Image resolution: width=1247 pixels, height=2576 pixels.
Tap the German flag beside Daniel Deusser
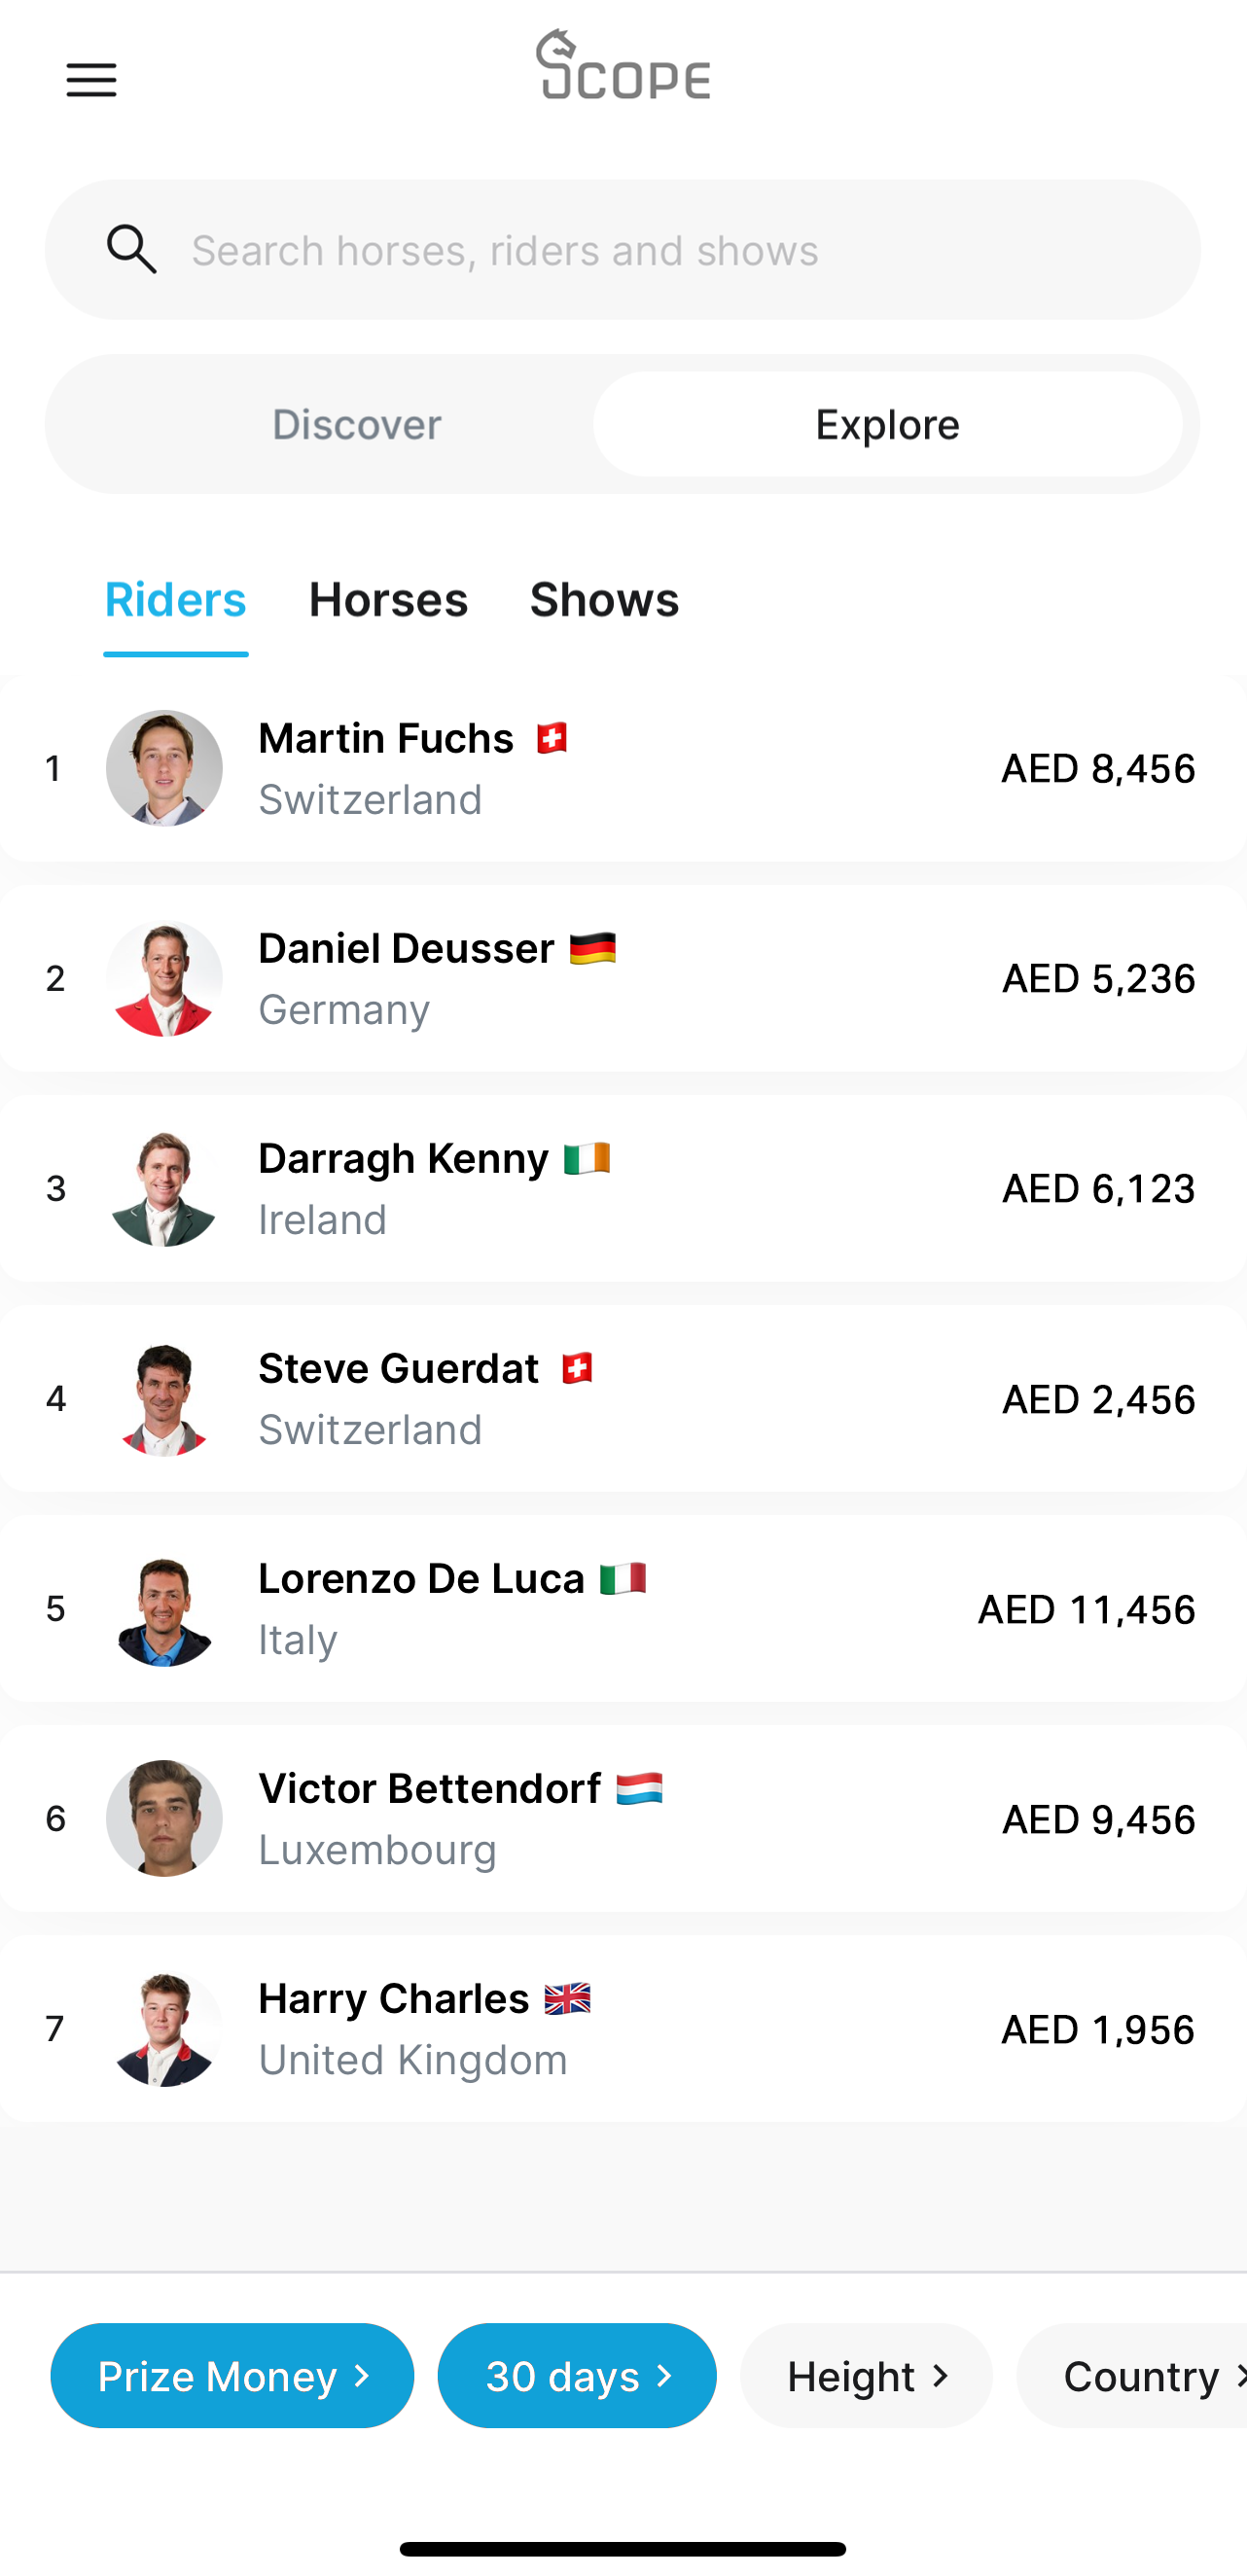(x=592, y=948)
